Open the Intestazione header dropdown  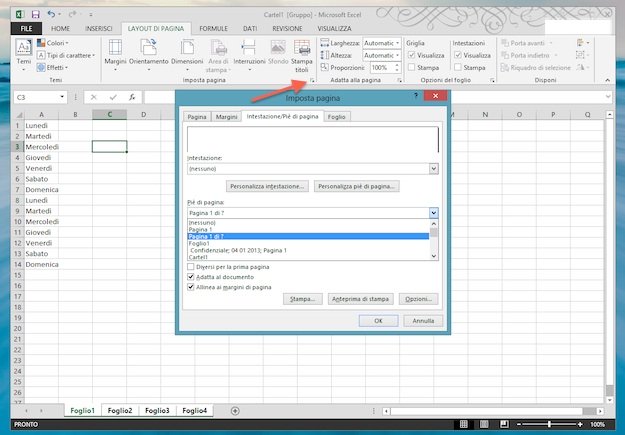coord(434,169)
